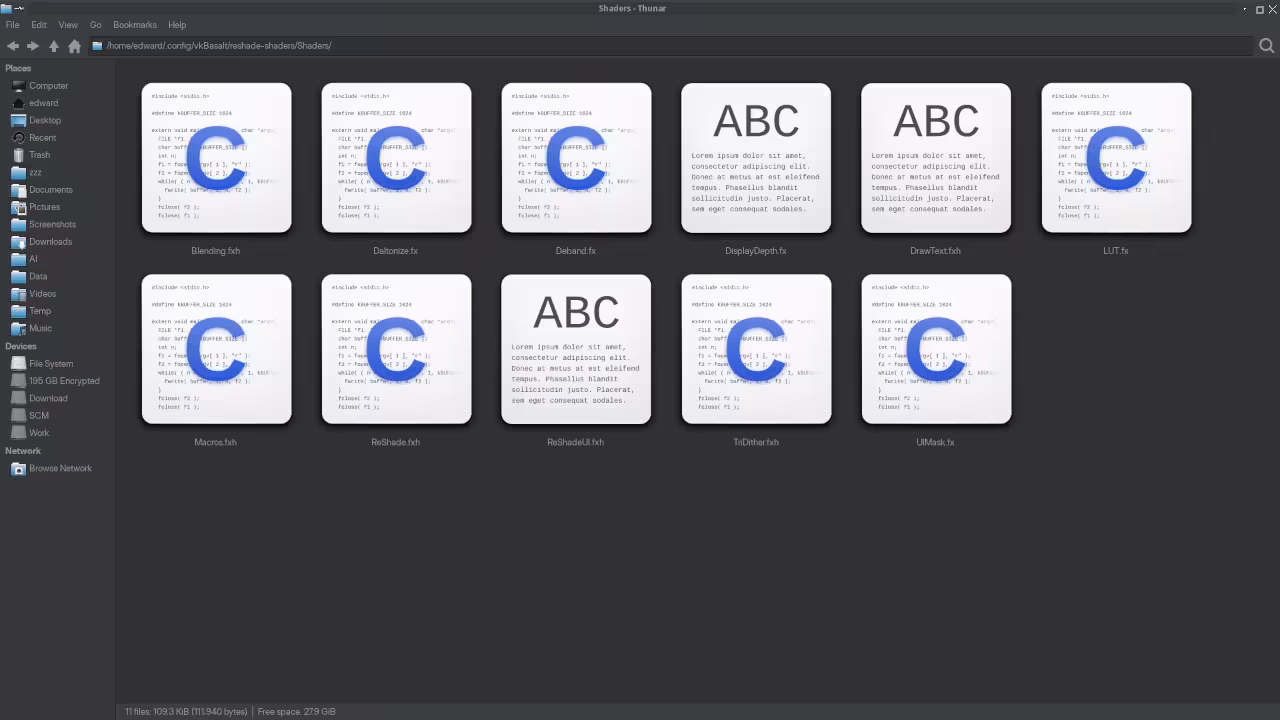
Task: Go to the home folder
Action: 74,46
